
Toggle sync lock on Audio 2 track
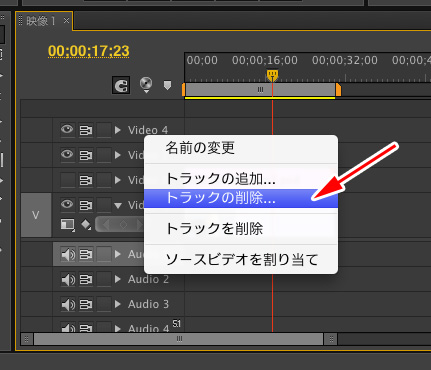[x=86, y=279]
